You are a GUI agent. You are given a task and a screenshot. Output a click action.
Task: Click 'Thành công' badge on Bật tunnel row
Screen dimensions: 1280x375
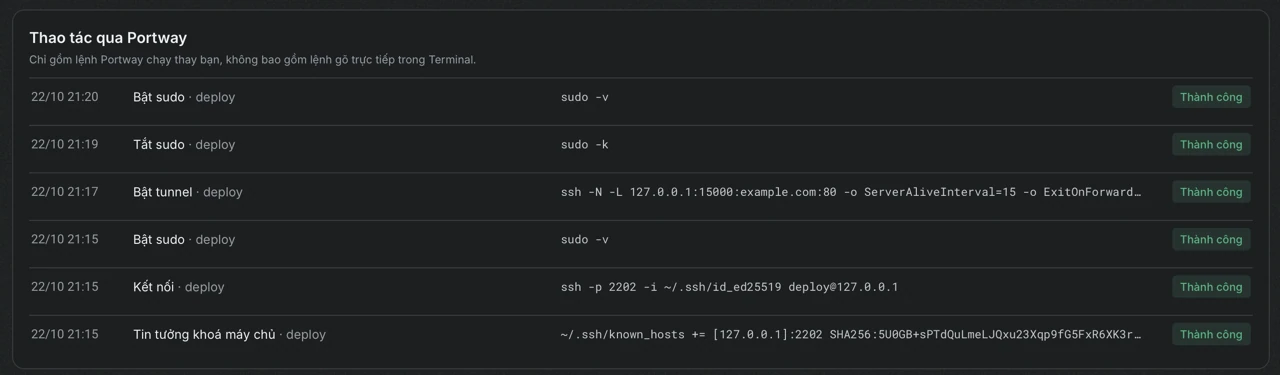coord(1211,192)
